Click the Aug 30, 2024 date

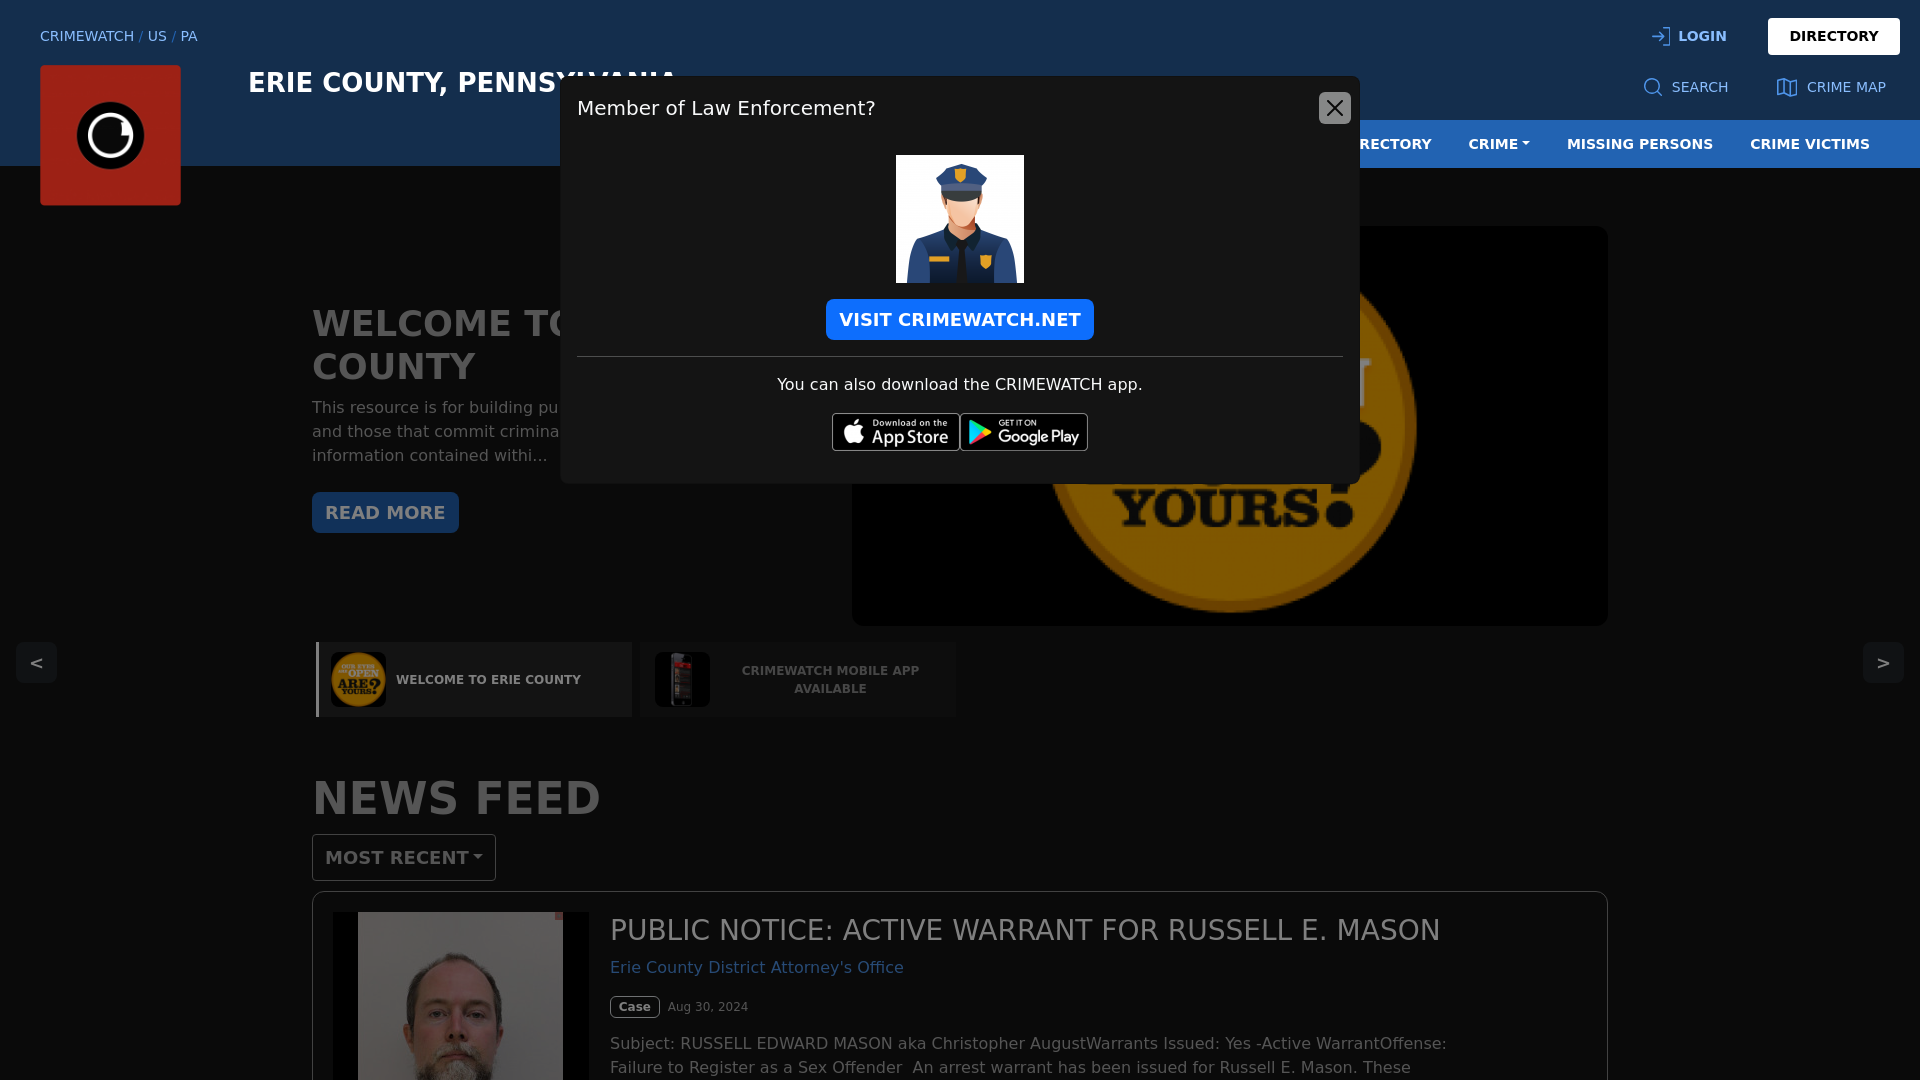coord(708,1007)
